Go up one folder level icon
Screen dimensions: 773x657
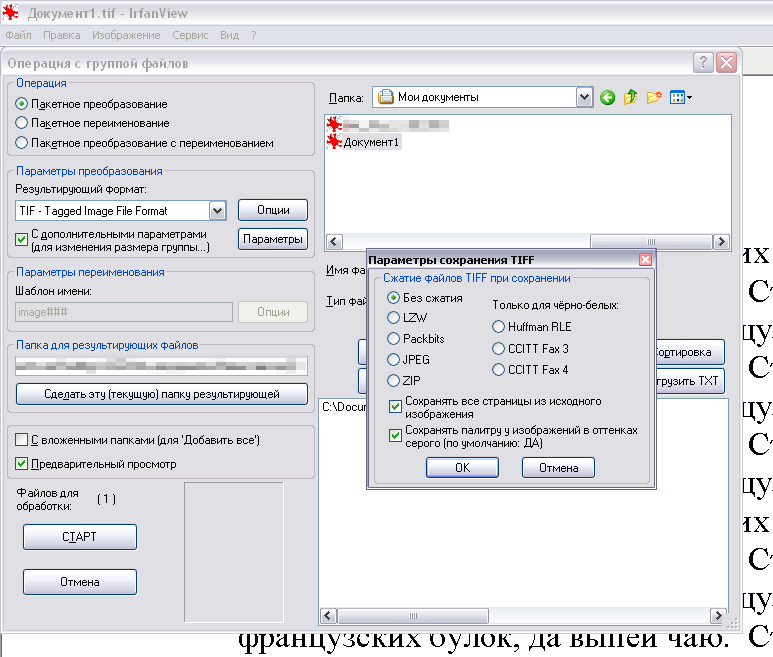click(630, 97)
